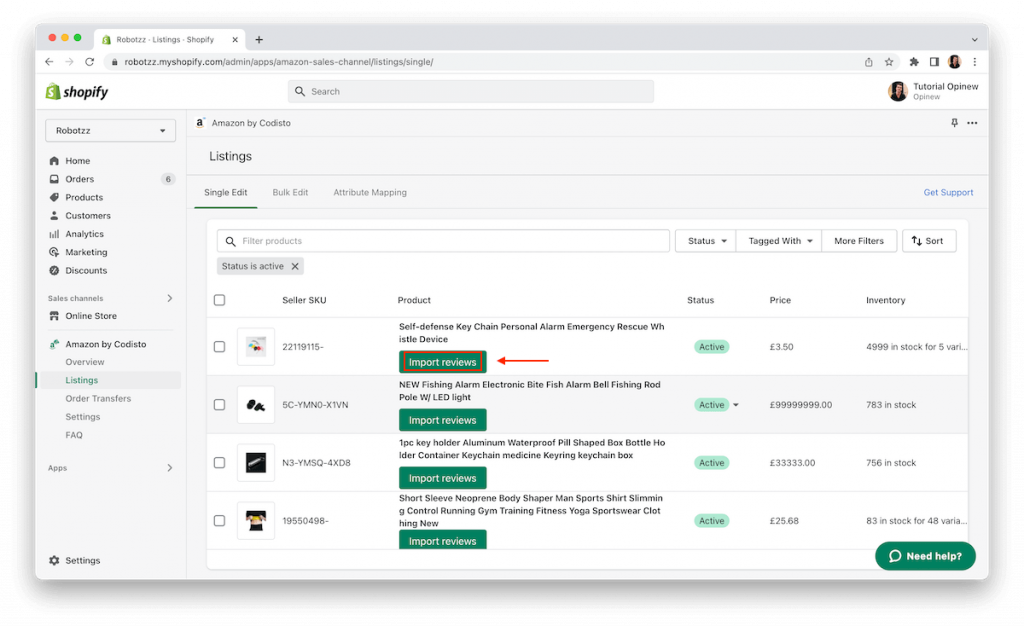
Task: Click the Orders icon in sidebar
Action: point(54,179)
